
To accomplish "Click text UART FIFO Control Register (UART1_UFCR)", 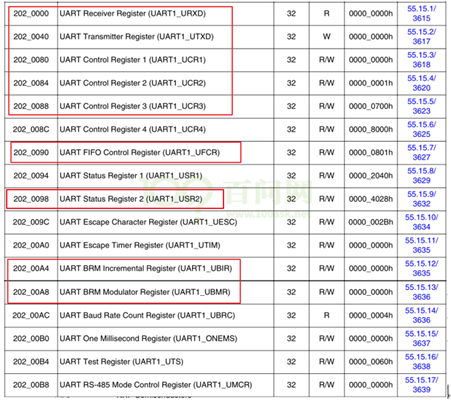I will tap(140, 152).
